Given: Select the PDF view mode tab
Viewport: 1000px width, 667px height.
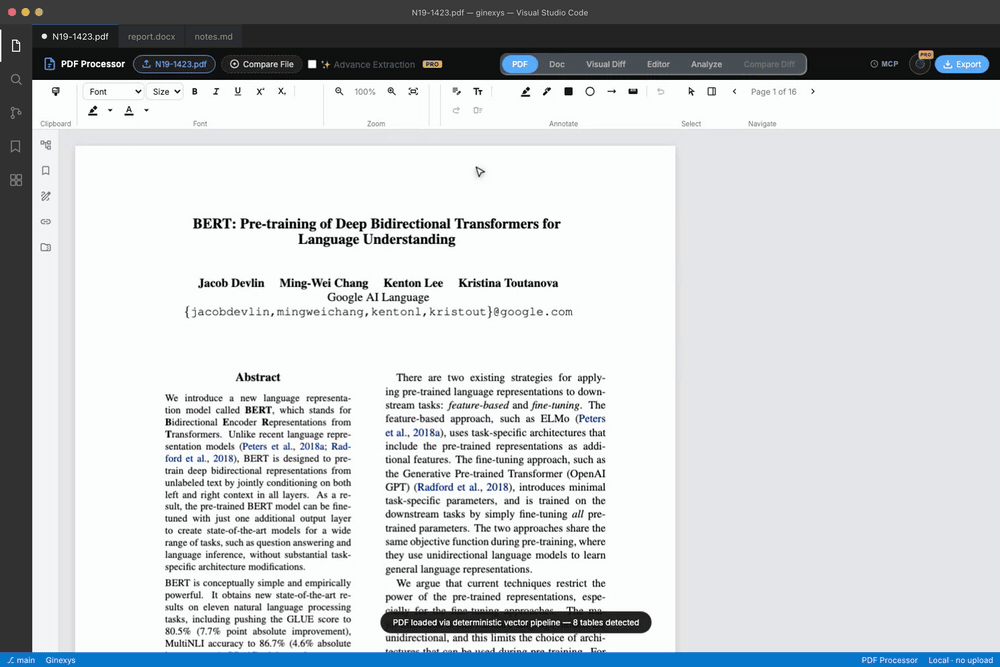Looking at the screenshot, I should [x=520, y=64].
